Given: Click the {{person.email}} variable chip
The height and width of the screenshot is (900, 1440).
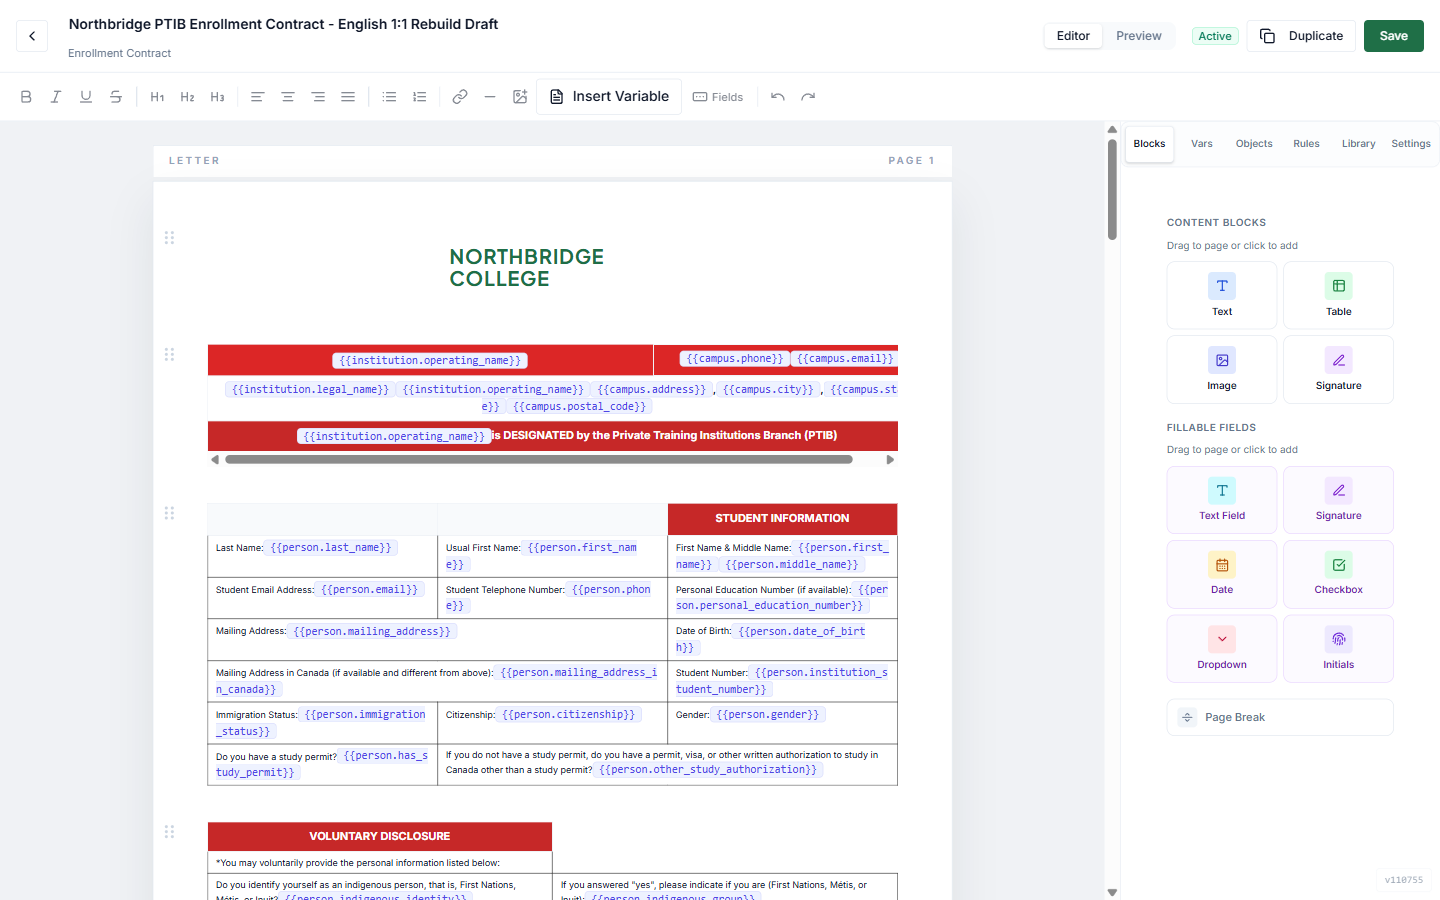Looking at the screenshot, I should pos(369,590).
